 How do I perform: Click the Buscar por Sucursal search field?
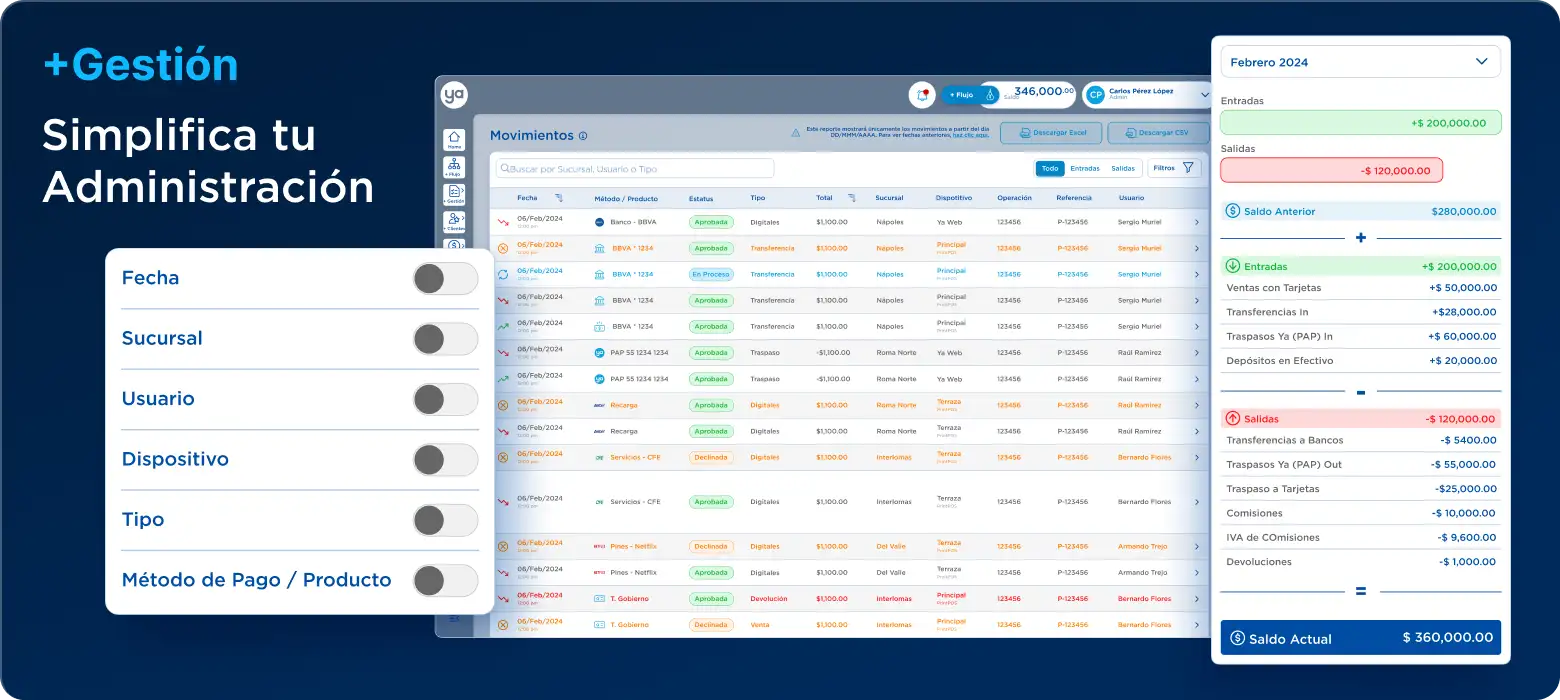pyautogui.click(x=635, y=169)
